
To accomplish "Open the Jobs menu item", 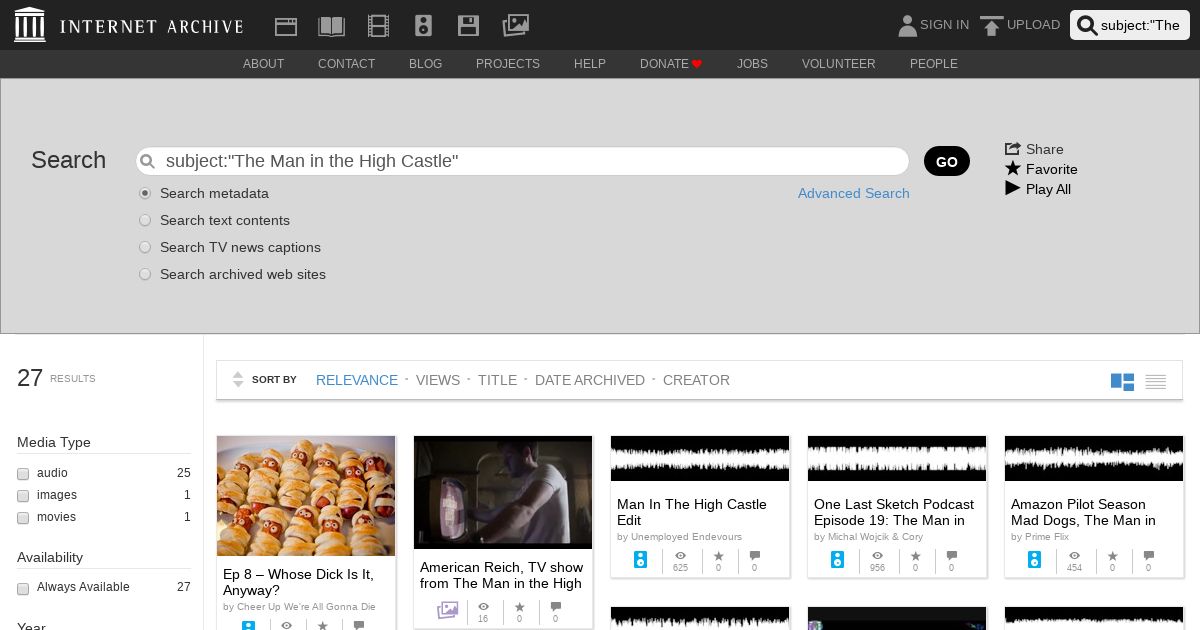I will (x=752, y=64).
